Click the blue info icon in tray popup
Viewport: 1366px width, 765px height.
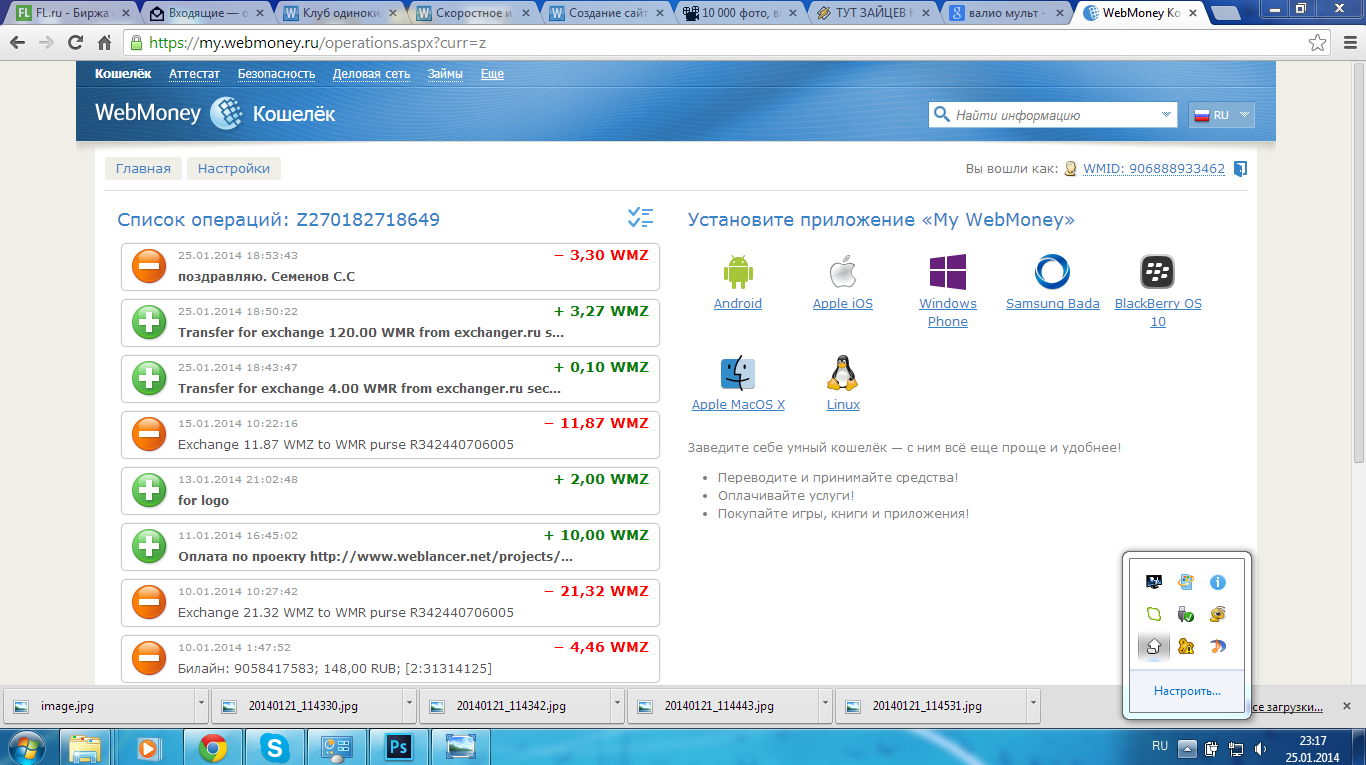tap(1217, 582)
